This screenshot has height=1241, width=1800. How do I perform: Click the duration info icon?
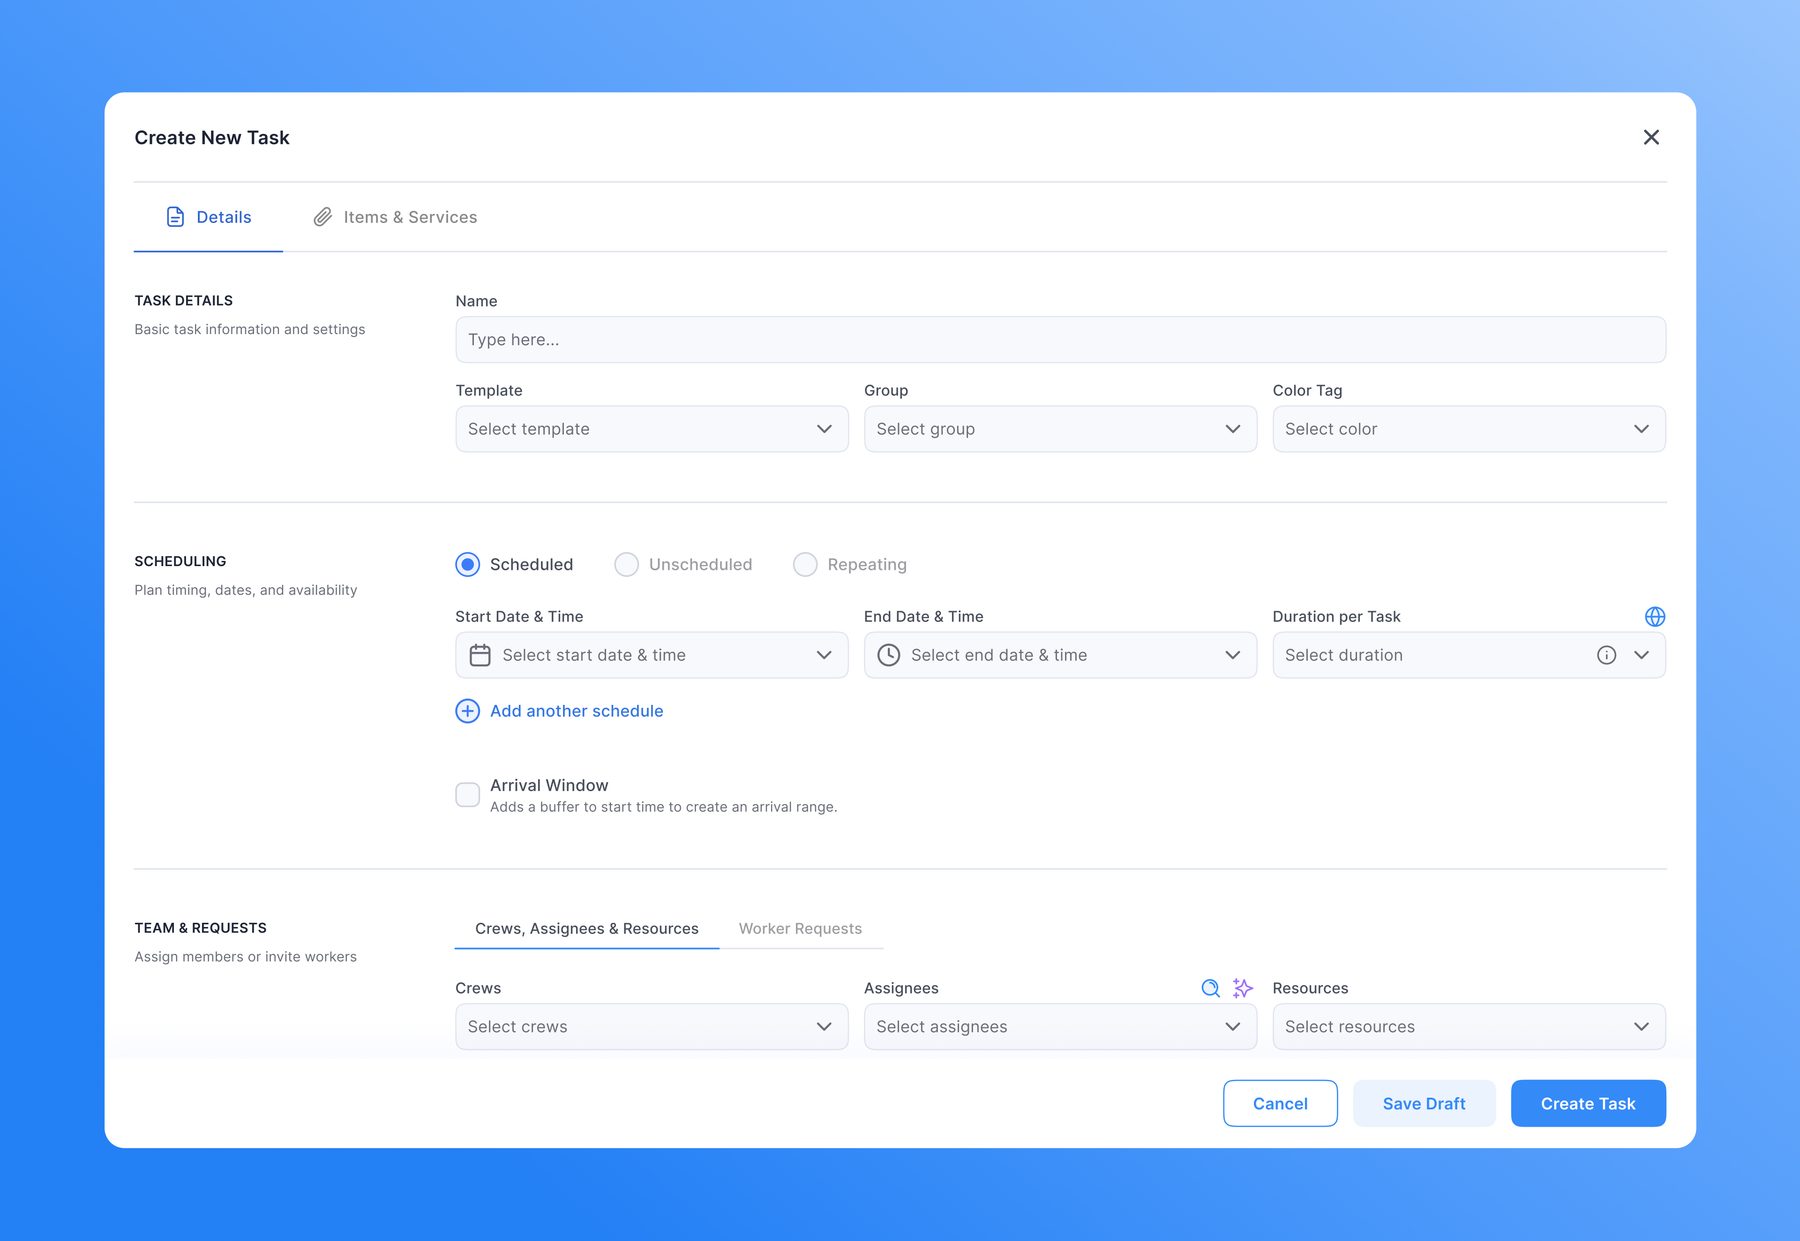pyautogui.click(x=1606, y=655)
